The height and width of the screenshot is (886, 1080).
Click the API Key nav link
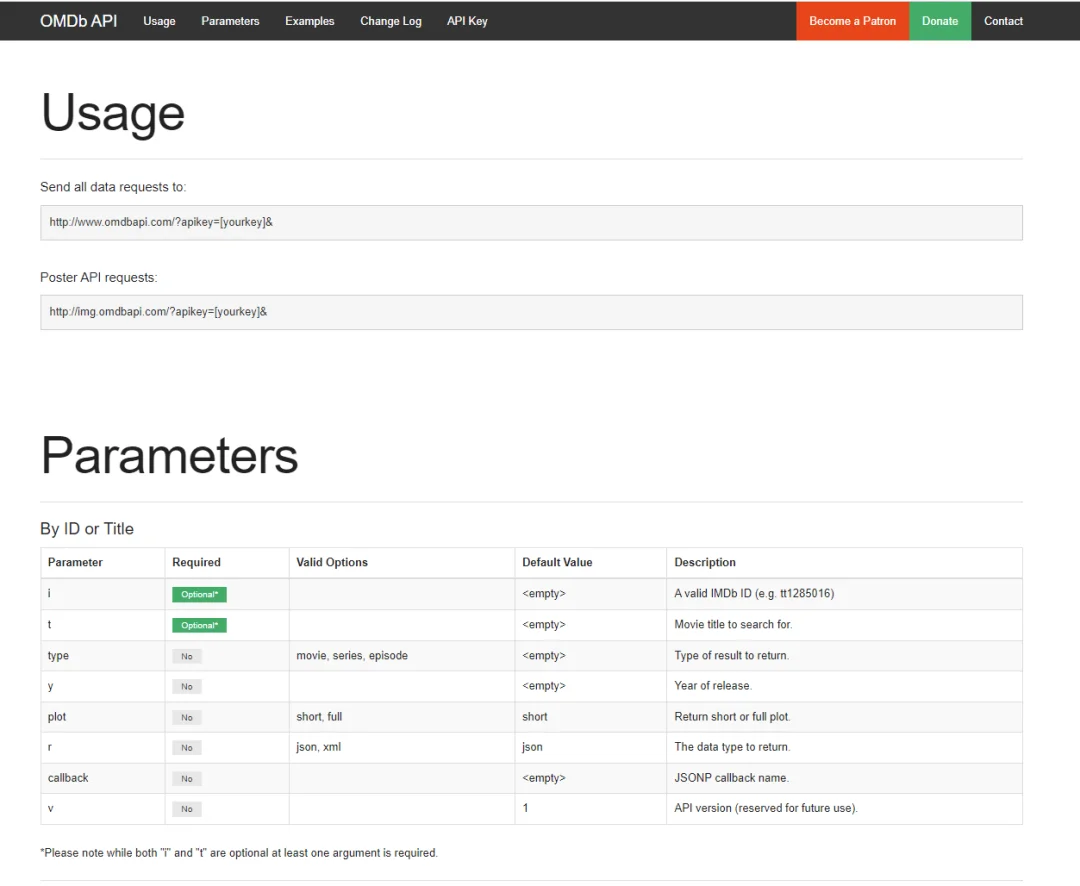coord(467,21)
